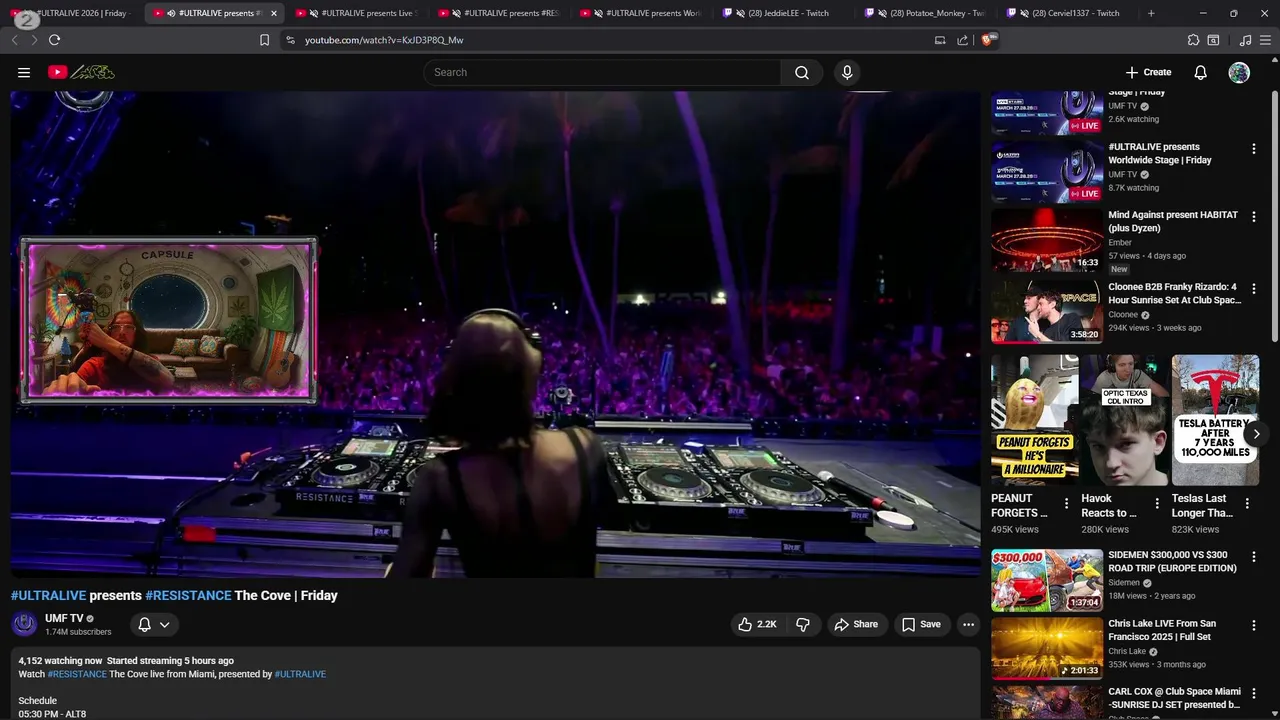Viewport: 1280px width, 720px height.
Task: Bookmark this page in address bar
Action: click(x=264, y=40)
